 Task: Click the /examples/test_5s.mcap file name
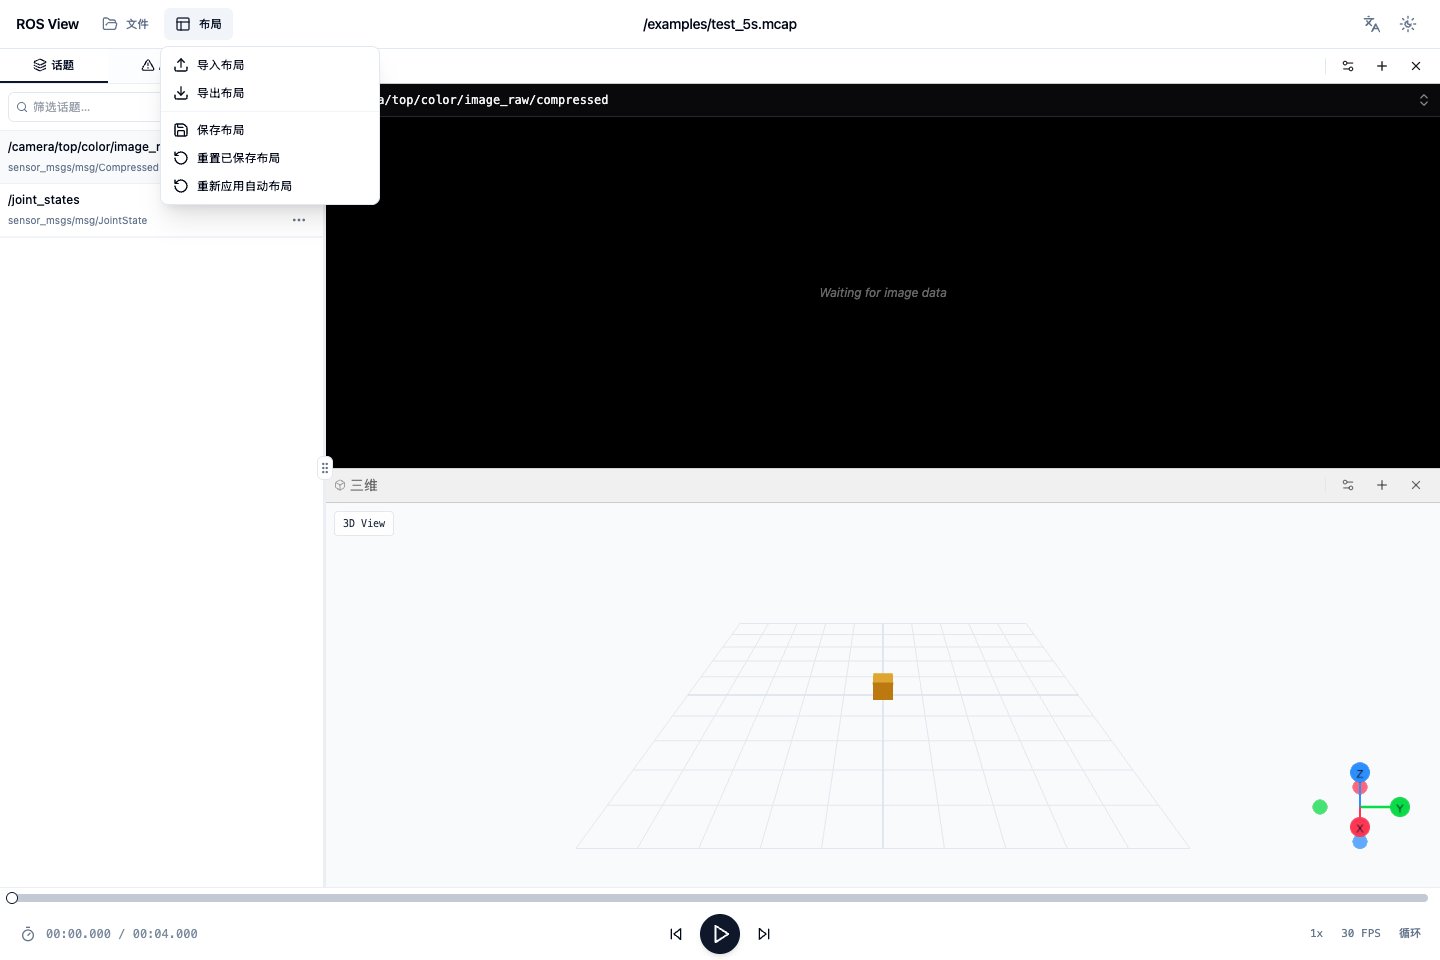click(720, 24)
